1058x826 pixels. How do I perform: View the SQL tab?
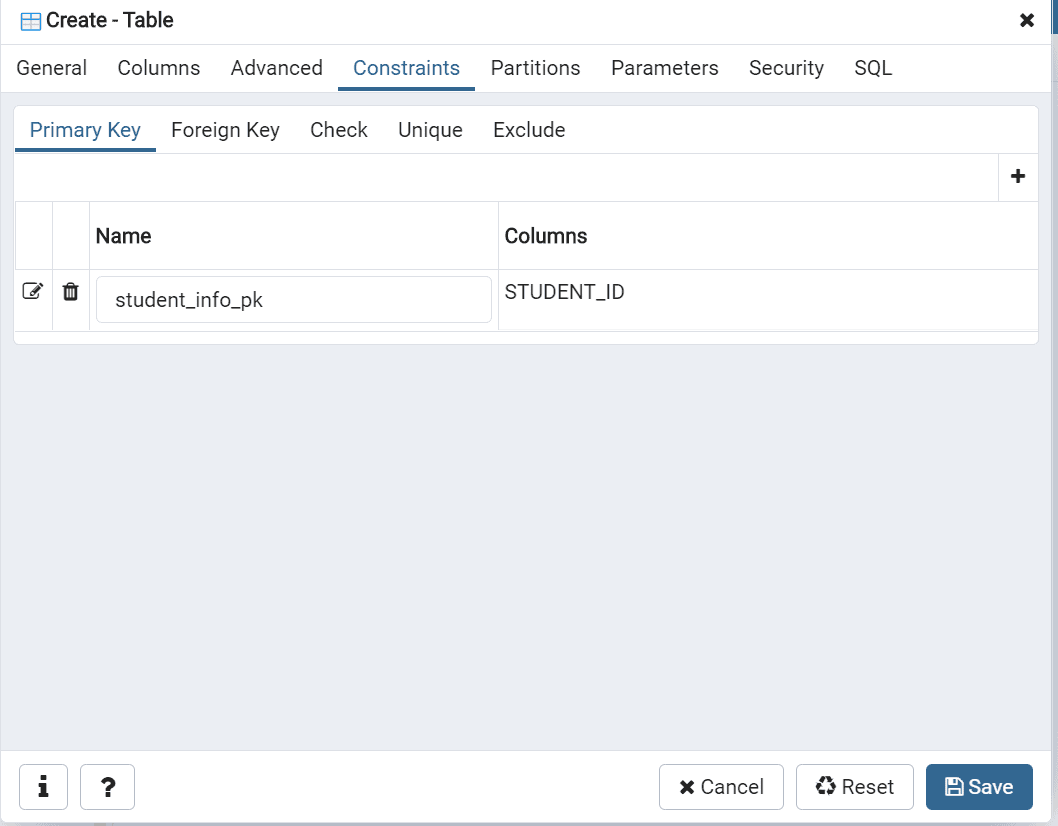click(873, 68)
